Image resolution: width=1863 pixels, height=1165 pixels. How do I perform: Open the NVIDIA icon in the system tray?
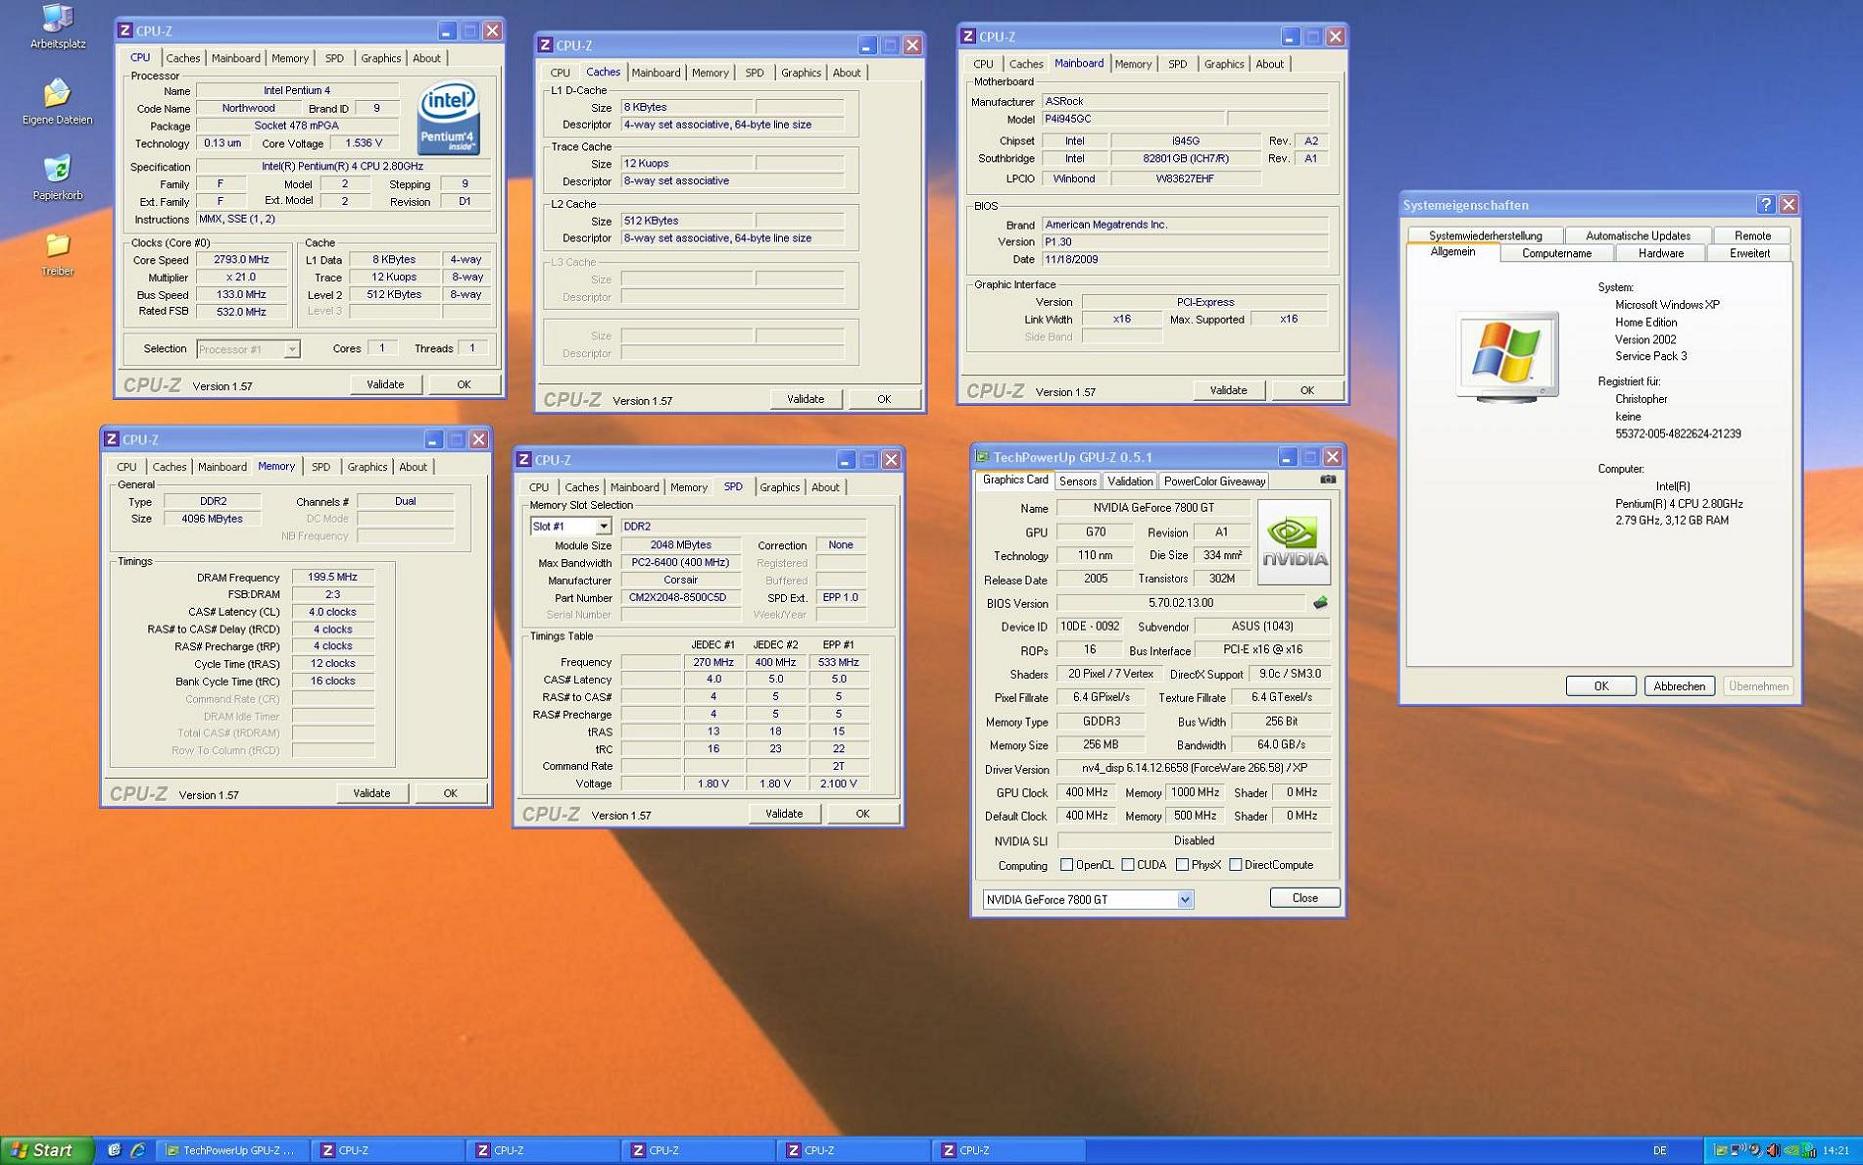1791,1150
